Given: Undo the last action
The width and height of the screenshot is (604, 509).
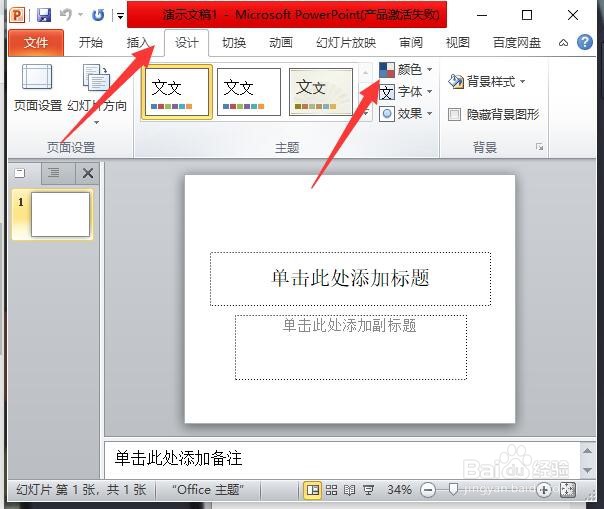Looking at the screenshot, I should pyautogui.click(x=66, y=15).
